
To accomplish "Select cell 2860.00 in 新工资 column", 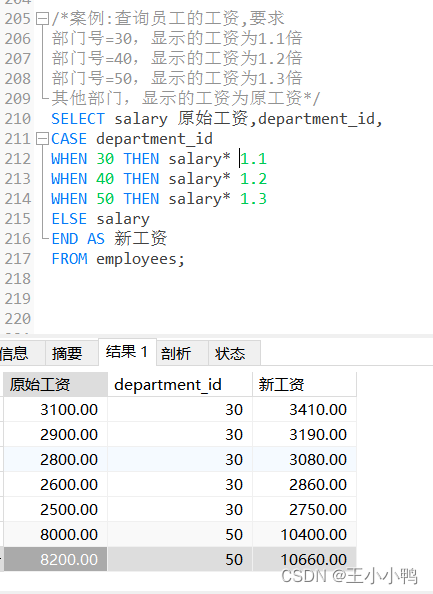I will coord(304,485).
